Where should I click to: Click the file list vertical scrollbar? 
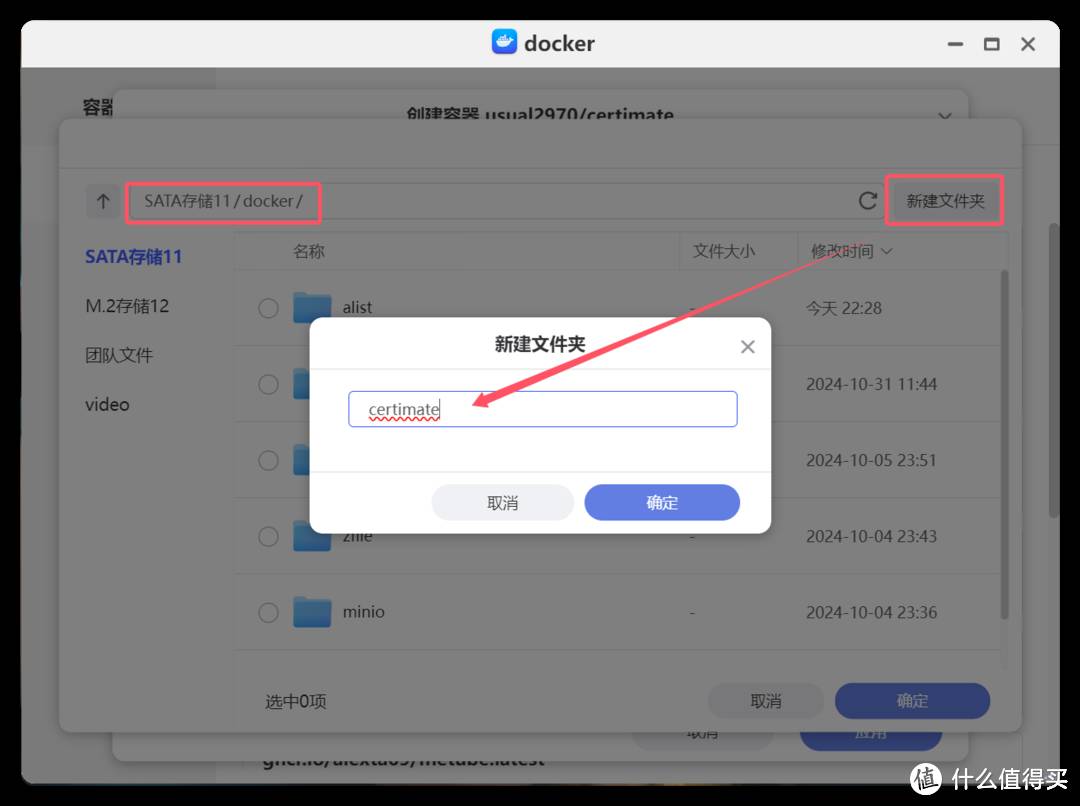tap(1004, 444)
